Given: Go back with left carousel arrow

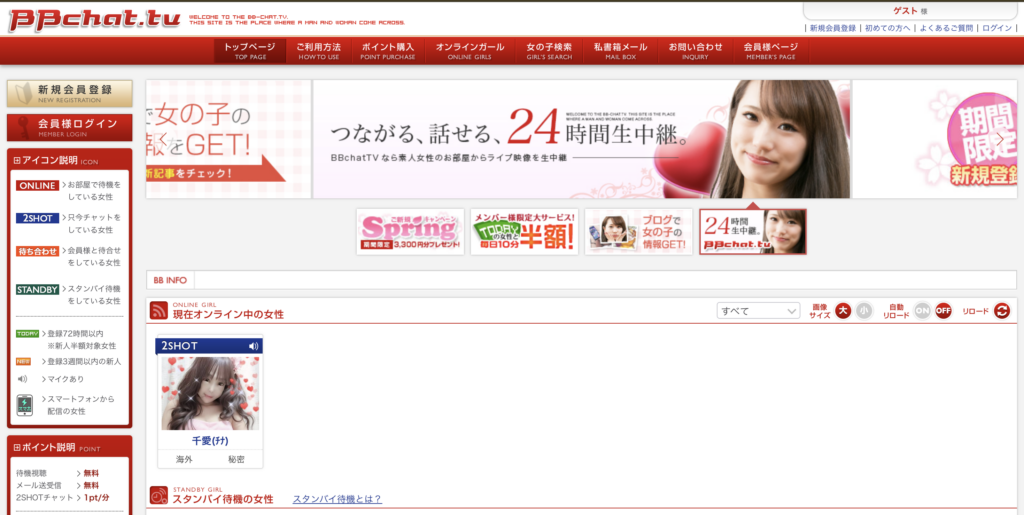Looking at the screenshot, I should coord(164,139).
